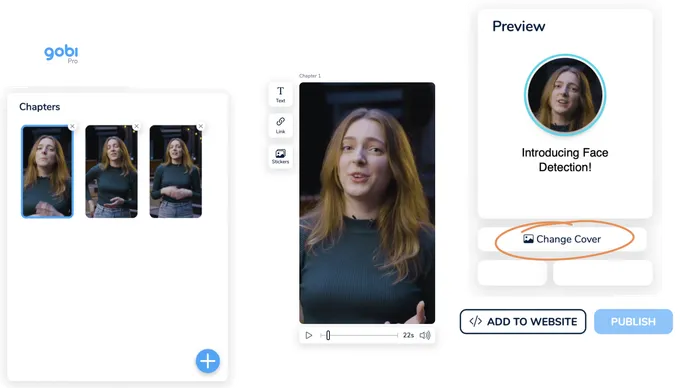
Task: Click the 22s duration label
Action: pyautogui.click(x=408, y=335)
